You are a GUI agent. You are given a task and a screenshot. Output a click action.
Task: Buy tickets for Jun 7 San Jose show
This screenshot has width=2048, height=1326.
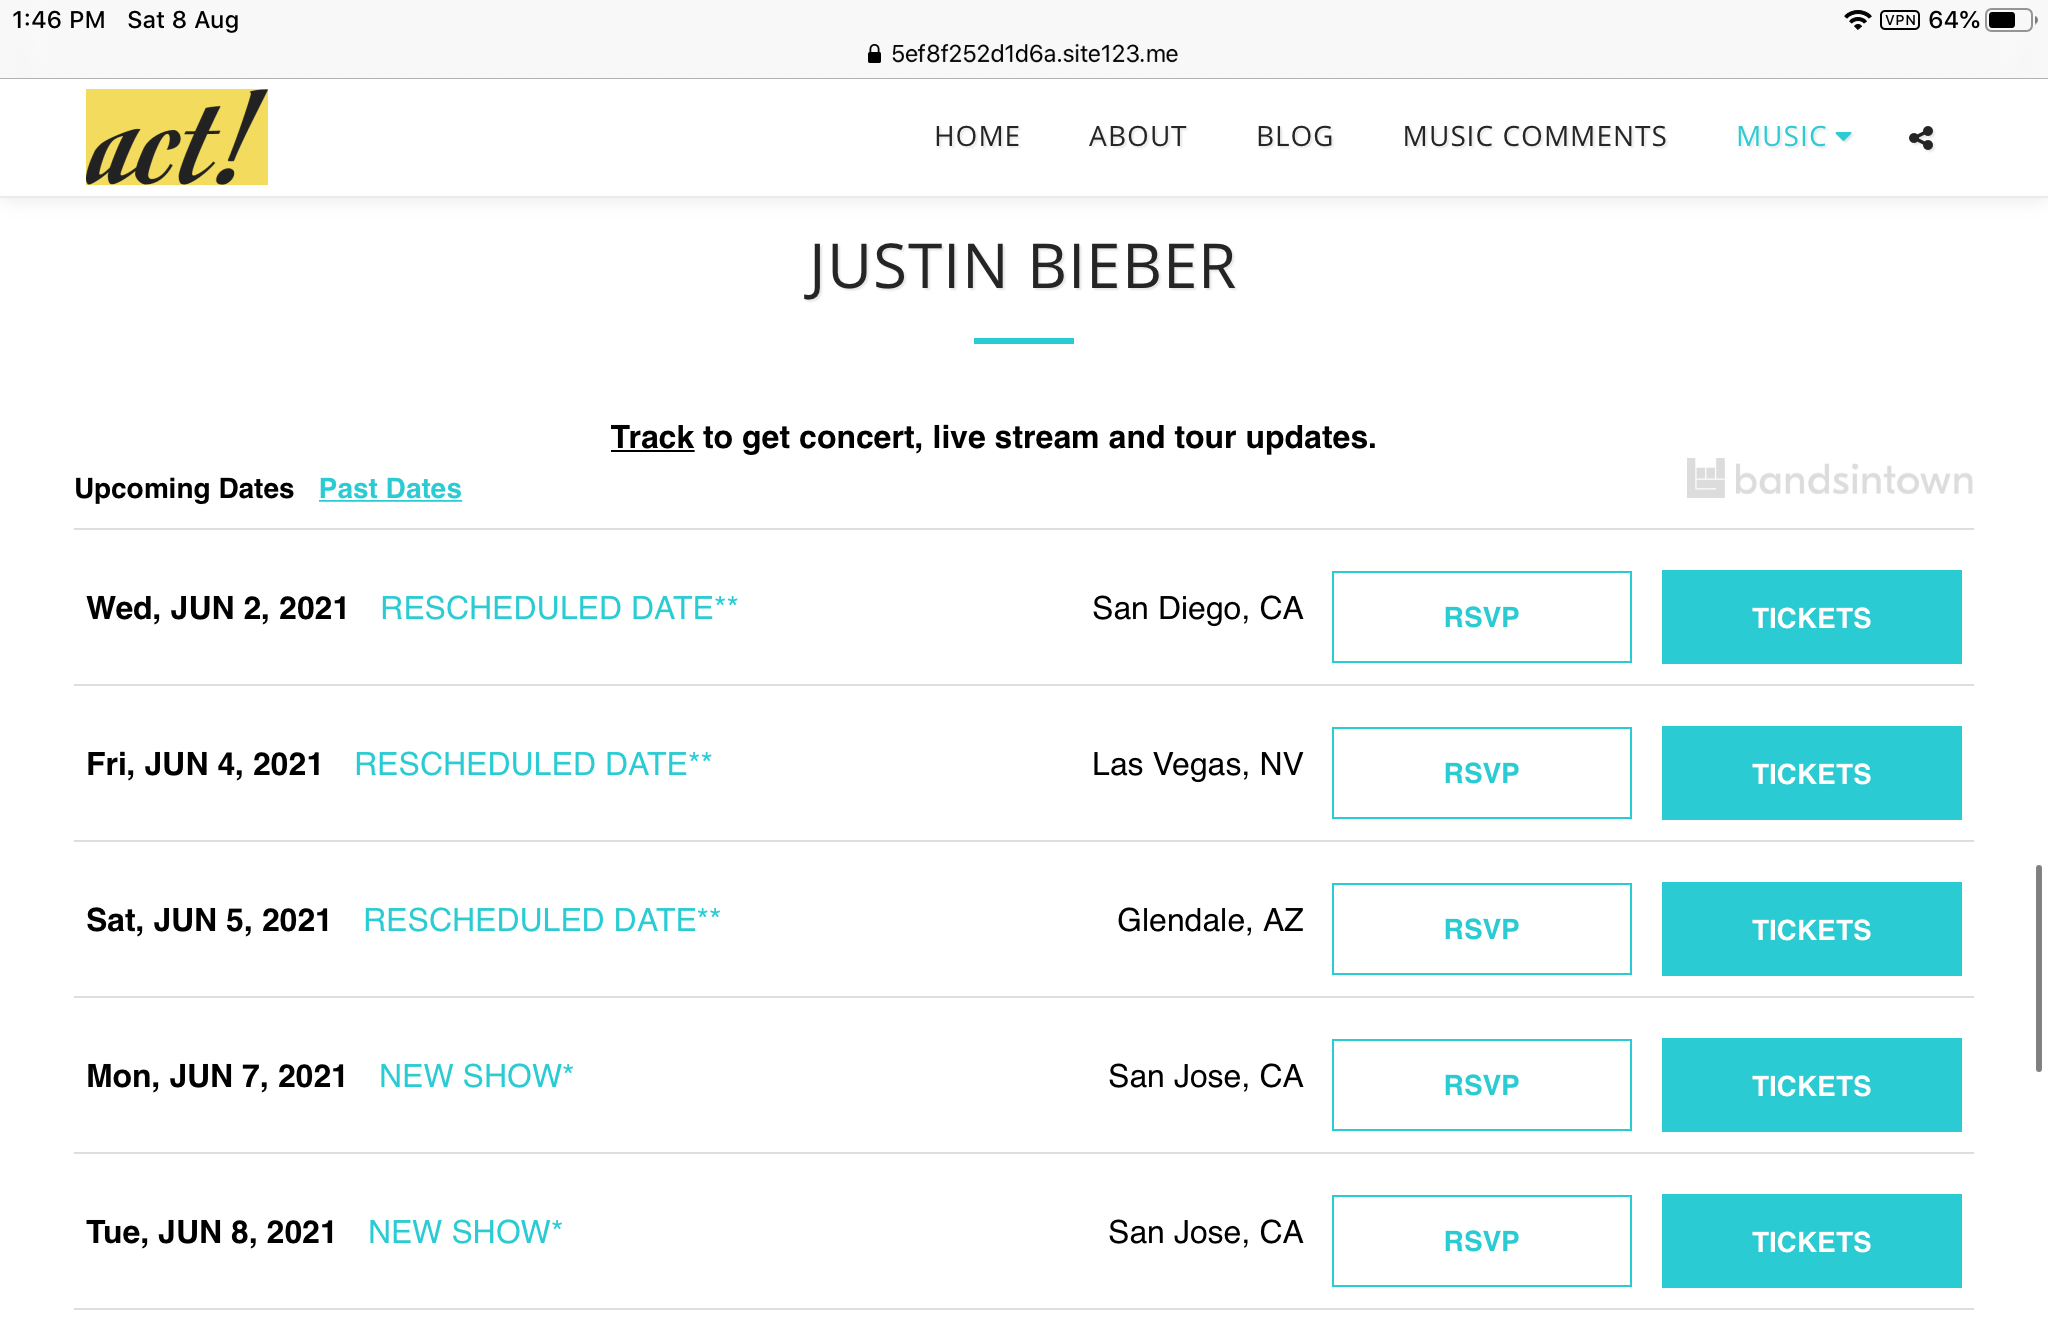1811,1085
